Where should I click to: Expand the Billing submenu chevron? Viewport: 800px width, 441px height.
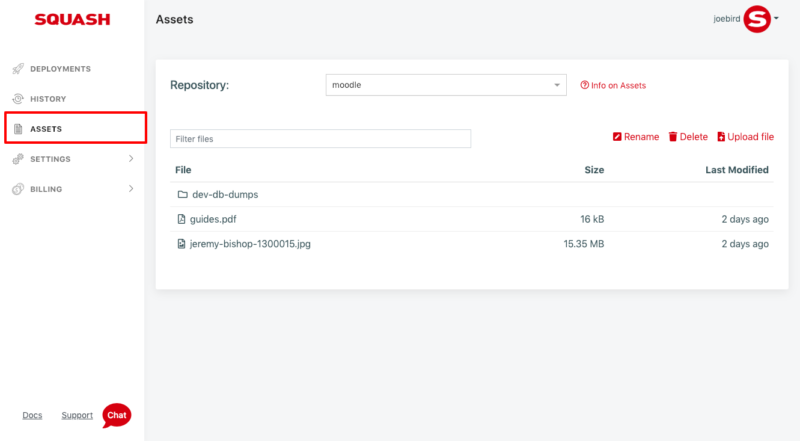(131, 189)
